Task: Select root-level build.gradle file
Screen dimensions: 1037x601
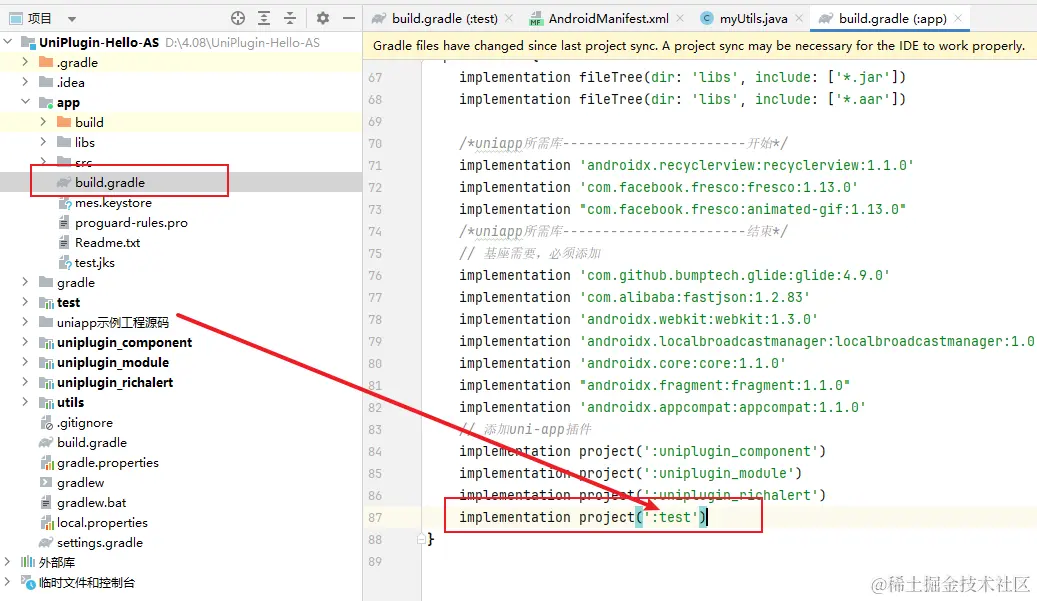Action: click(x=91, y=442)
